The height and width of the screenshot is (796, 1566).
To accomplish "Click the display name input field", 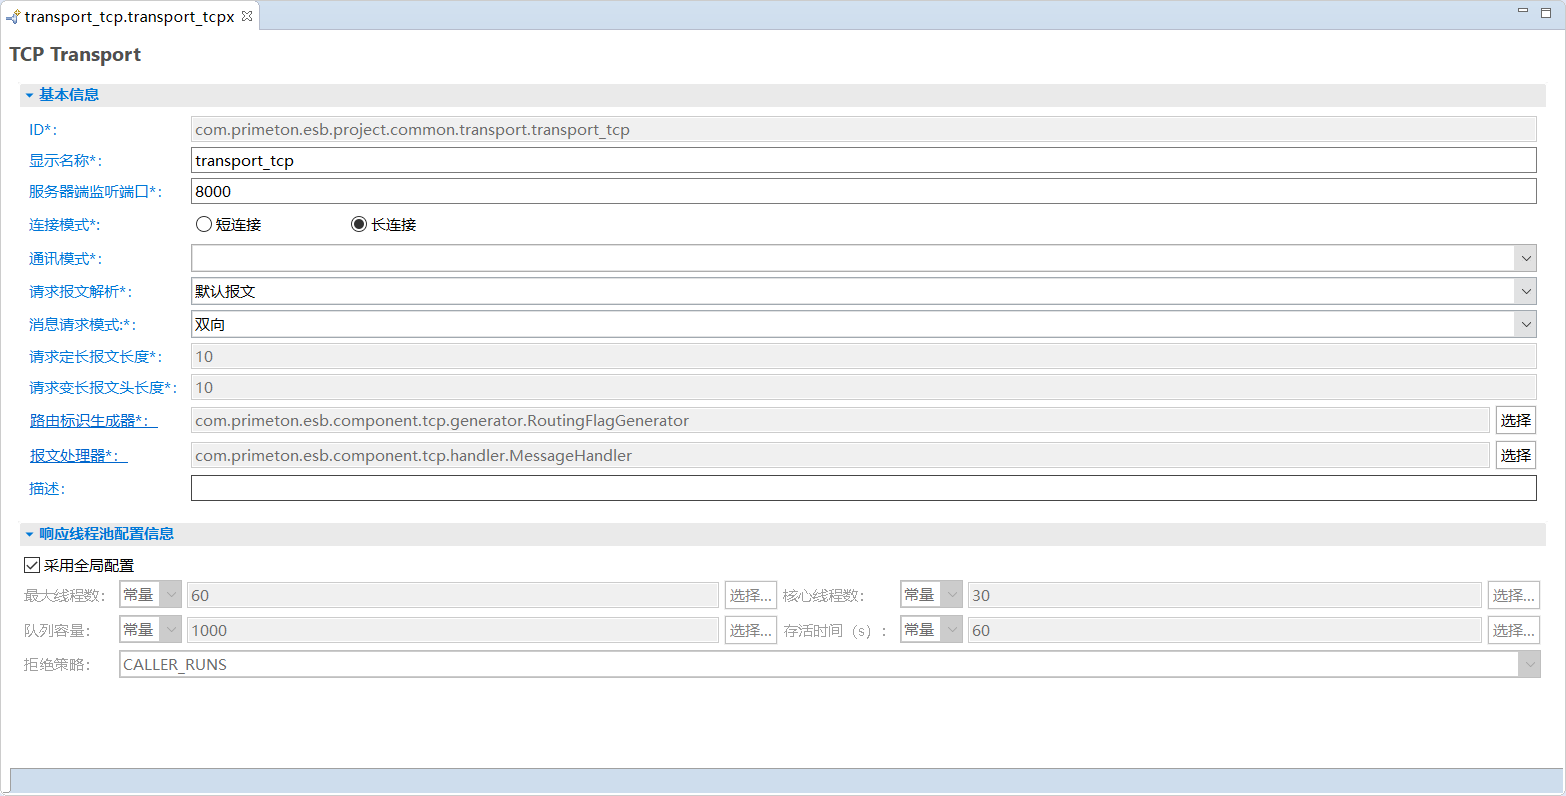I will 862,161.
